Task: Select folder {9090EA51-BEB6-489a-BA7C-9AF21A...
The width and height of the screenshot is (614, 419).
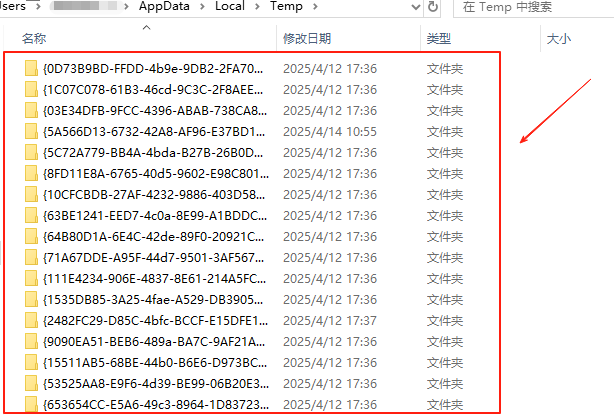Action: (154, 342)
